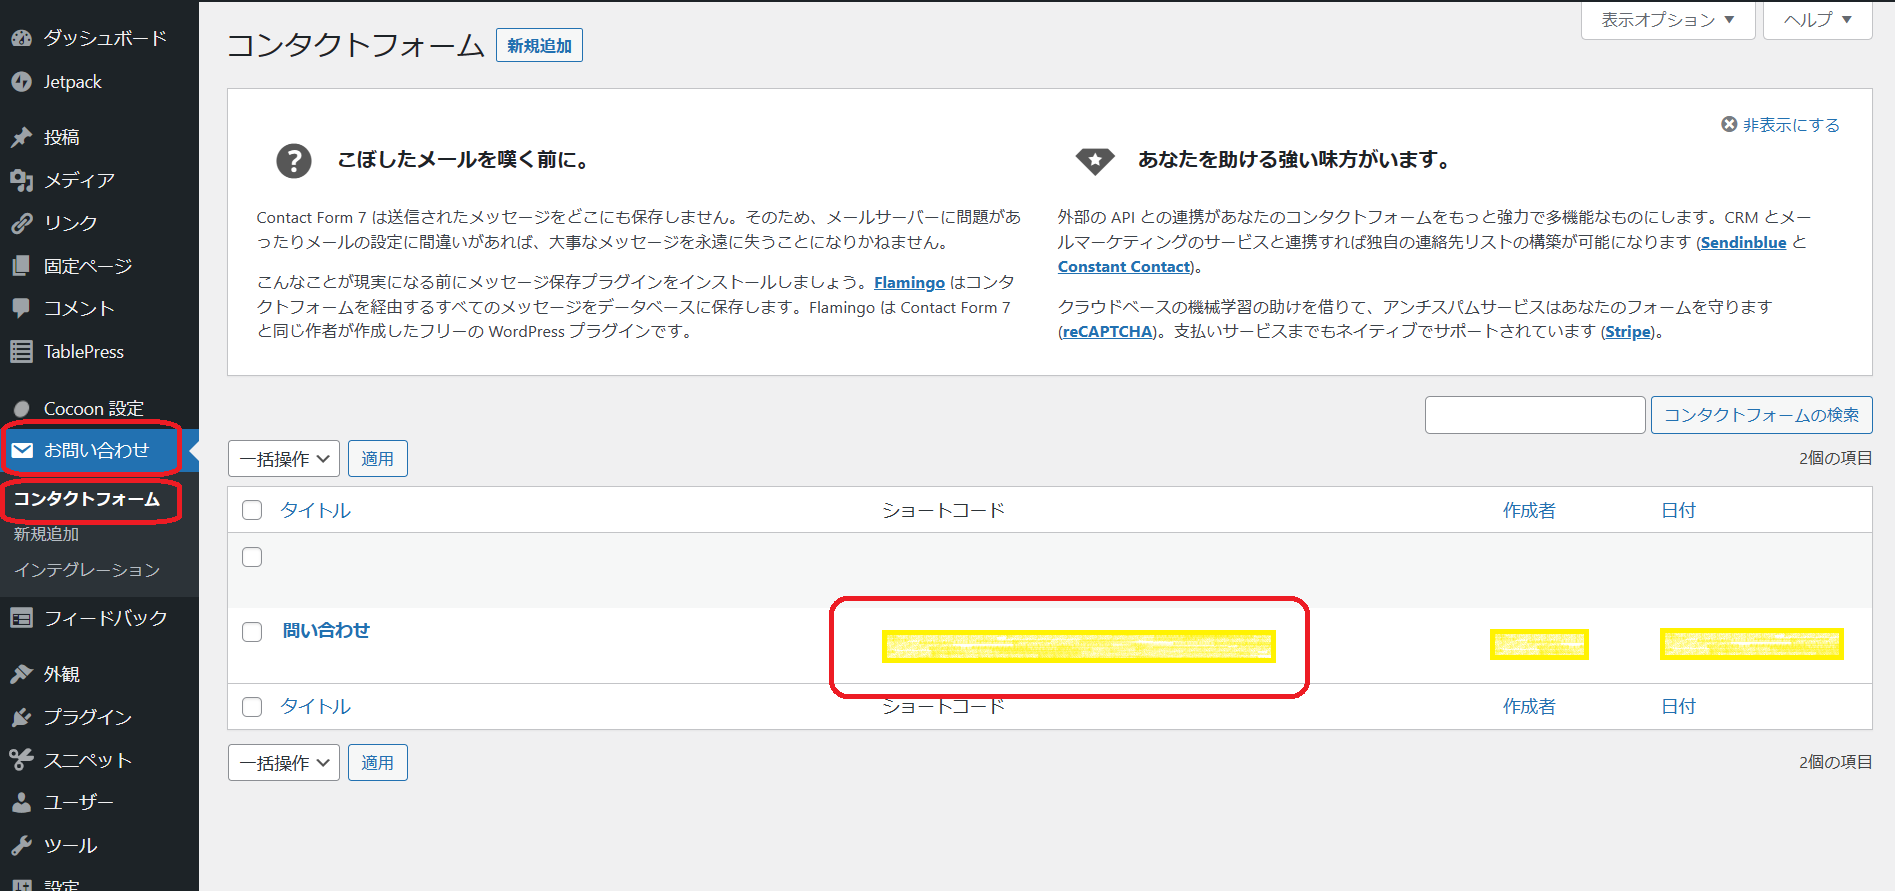This screenshot has height=891, width=1895.
Task: Click the chain link icon beside リンク
Action: (x=21, y=223)
